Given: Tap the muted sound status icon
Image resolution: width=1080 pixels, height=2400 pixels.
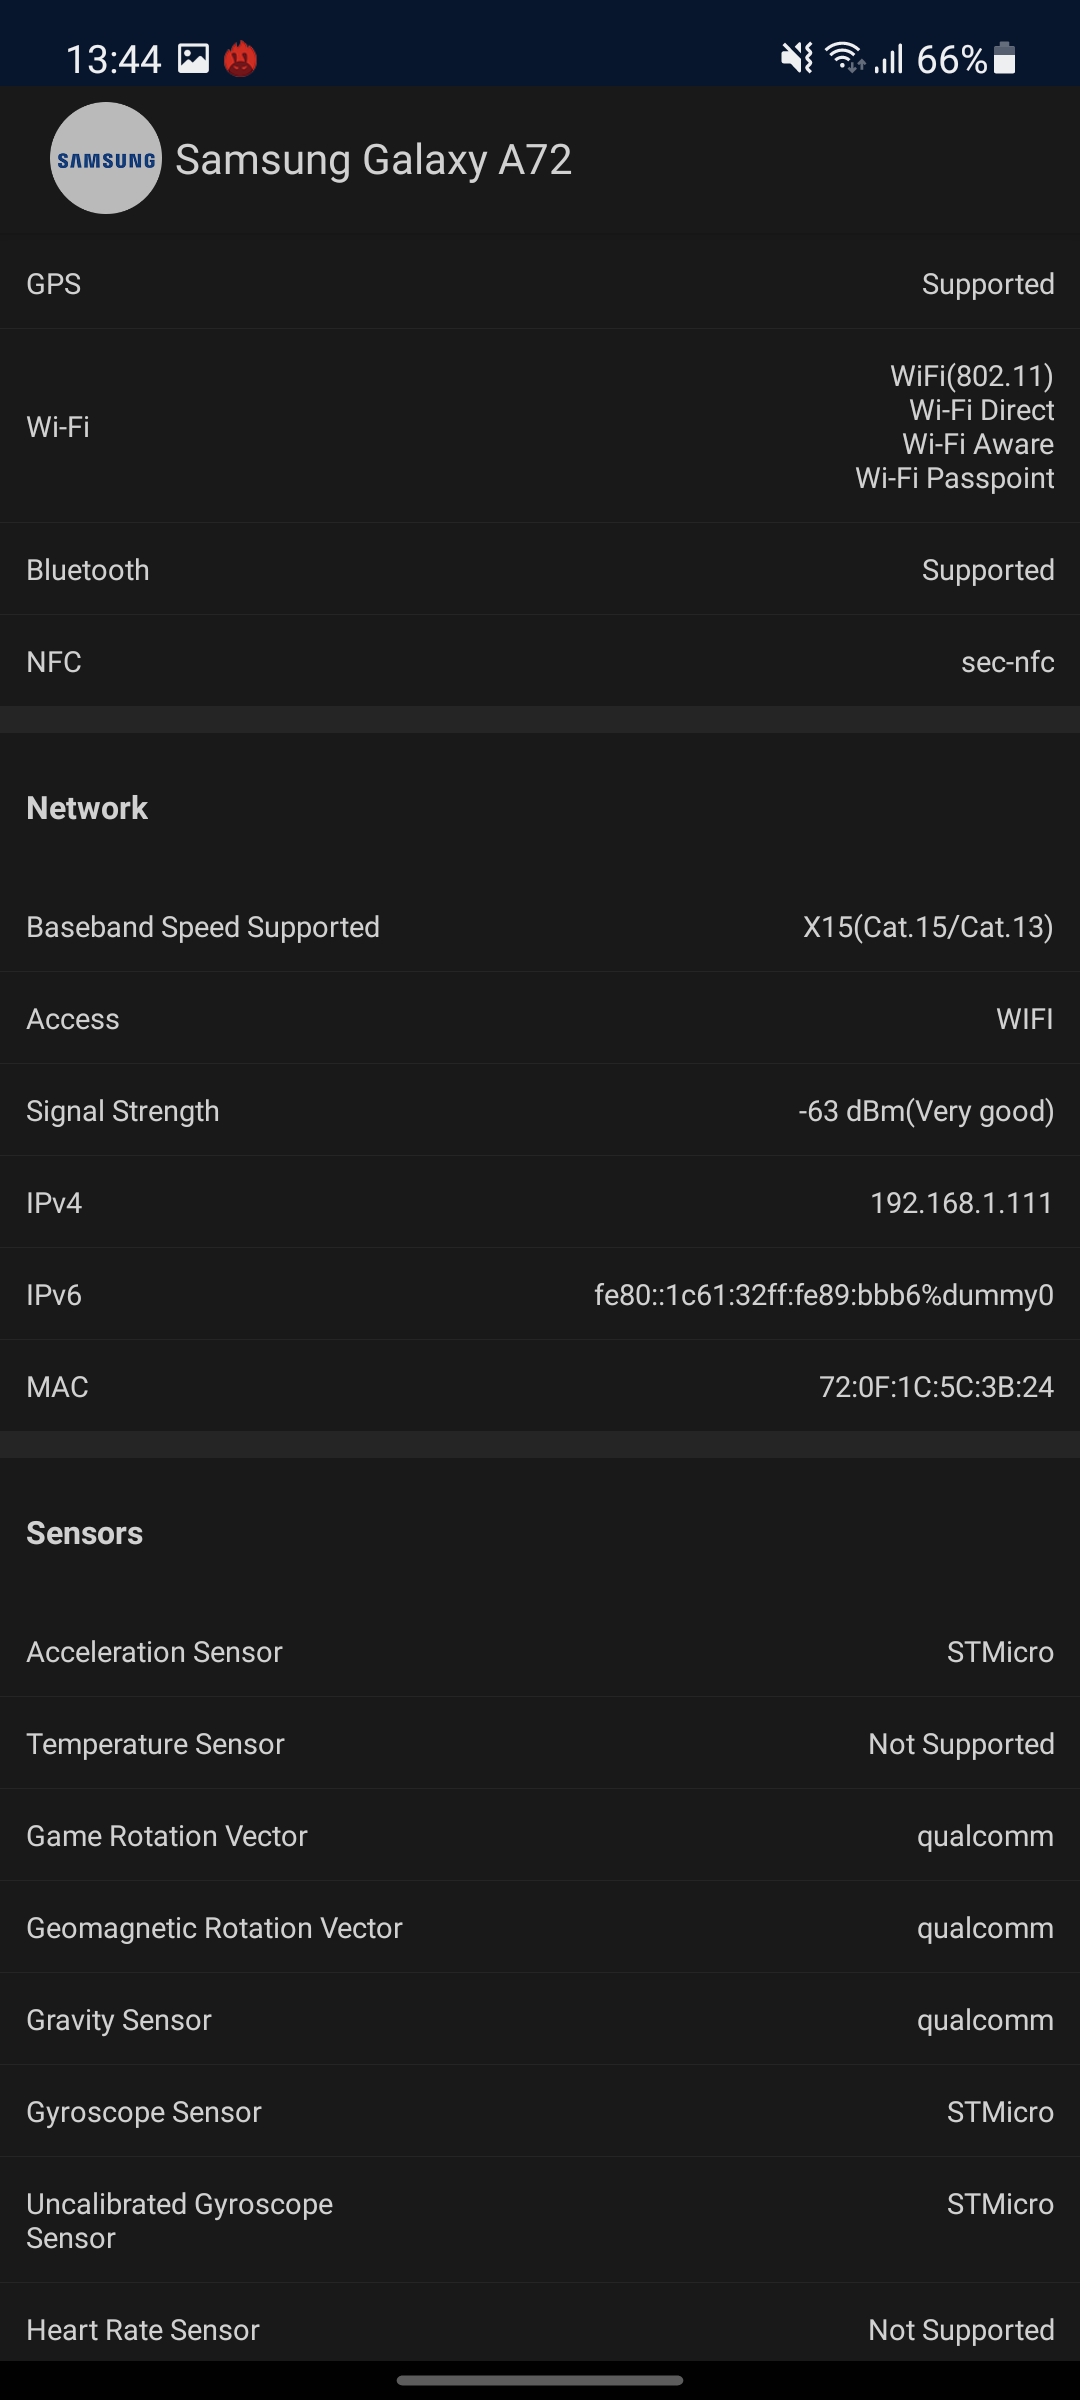Looking at the screenshot, I should (x=796, y=59).
